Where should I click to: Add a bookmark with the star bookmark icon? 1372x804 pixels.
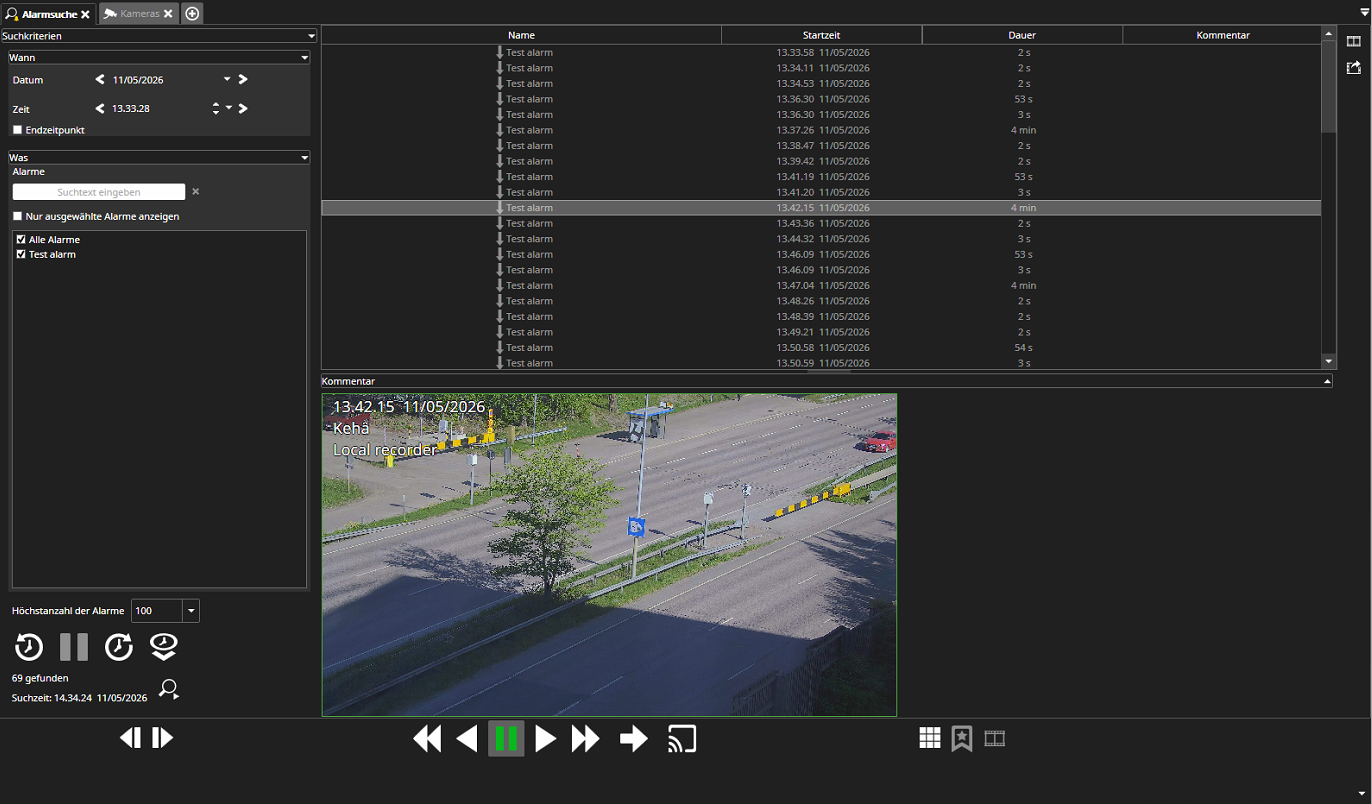pos(962,738)
